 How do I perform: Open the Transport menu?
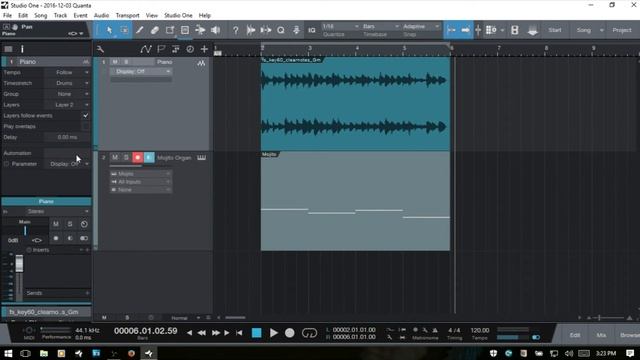127,16
